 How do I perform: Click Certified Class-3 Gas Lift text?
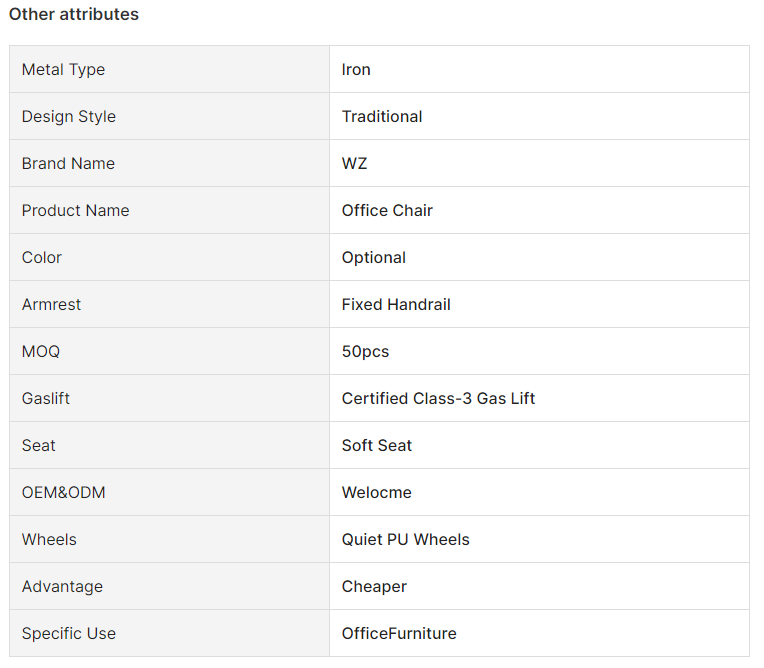coord(438,399)
